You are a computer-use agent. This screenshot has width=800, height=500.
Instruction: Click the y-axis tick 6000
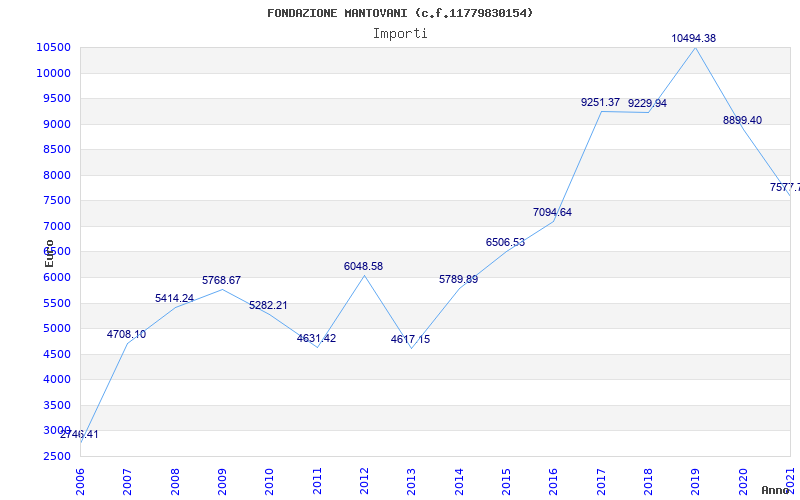[x=56, y=277]
